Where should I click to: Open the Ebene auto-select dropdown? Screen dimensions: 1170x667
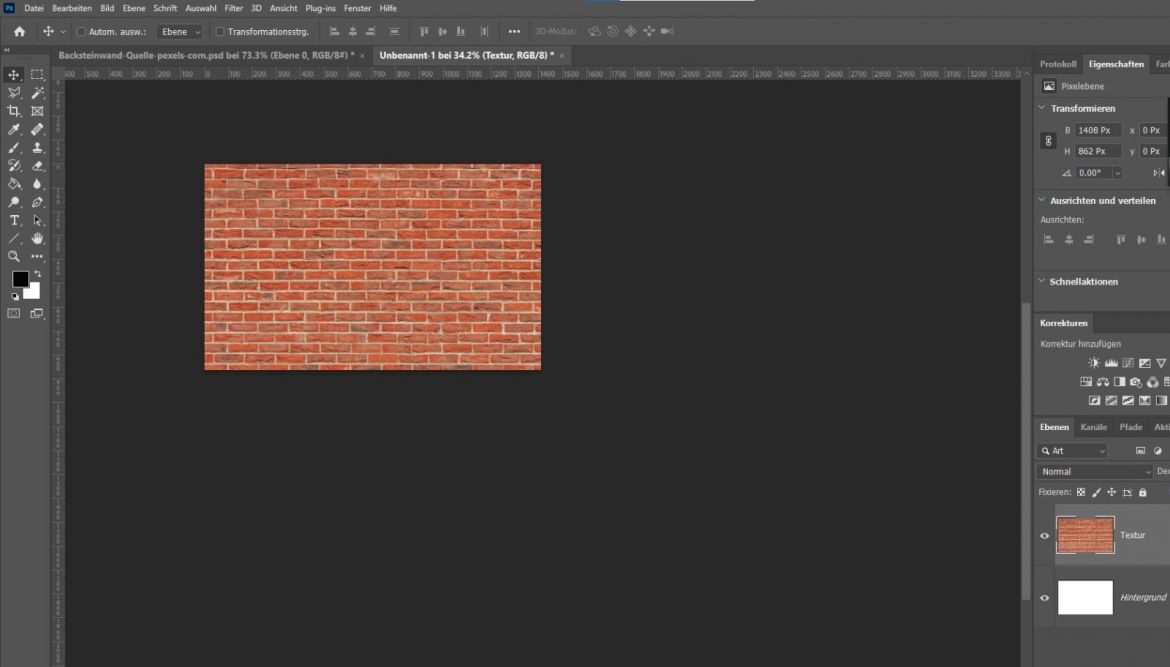point(180,31)
